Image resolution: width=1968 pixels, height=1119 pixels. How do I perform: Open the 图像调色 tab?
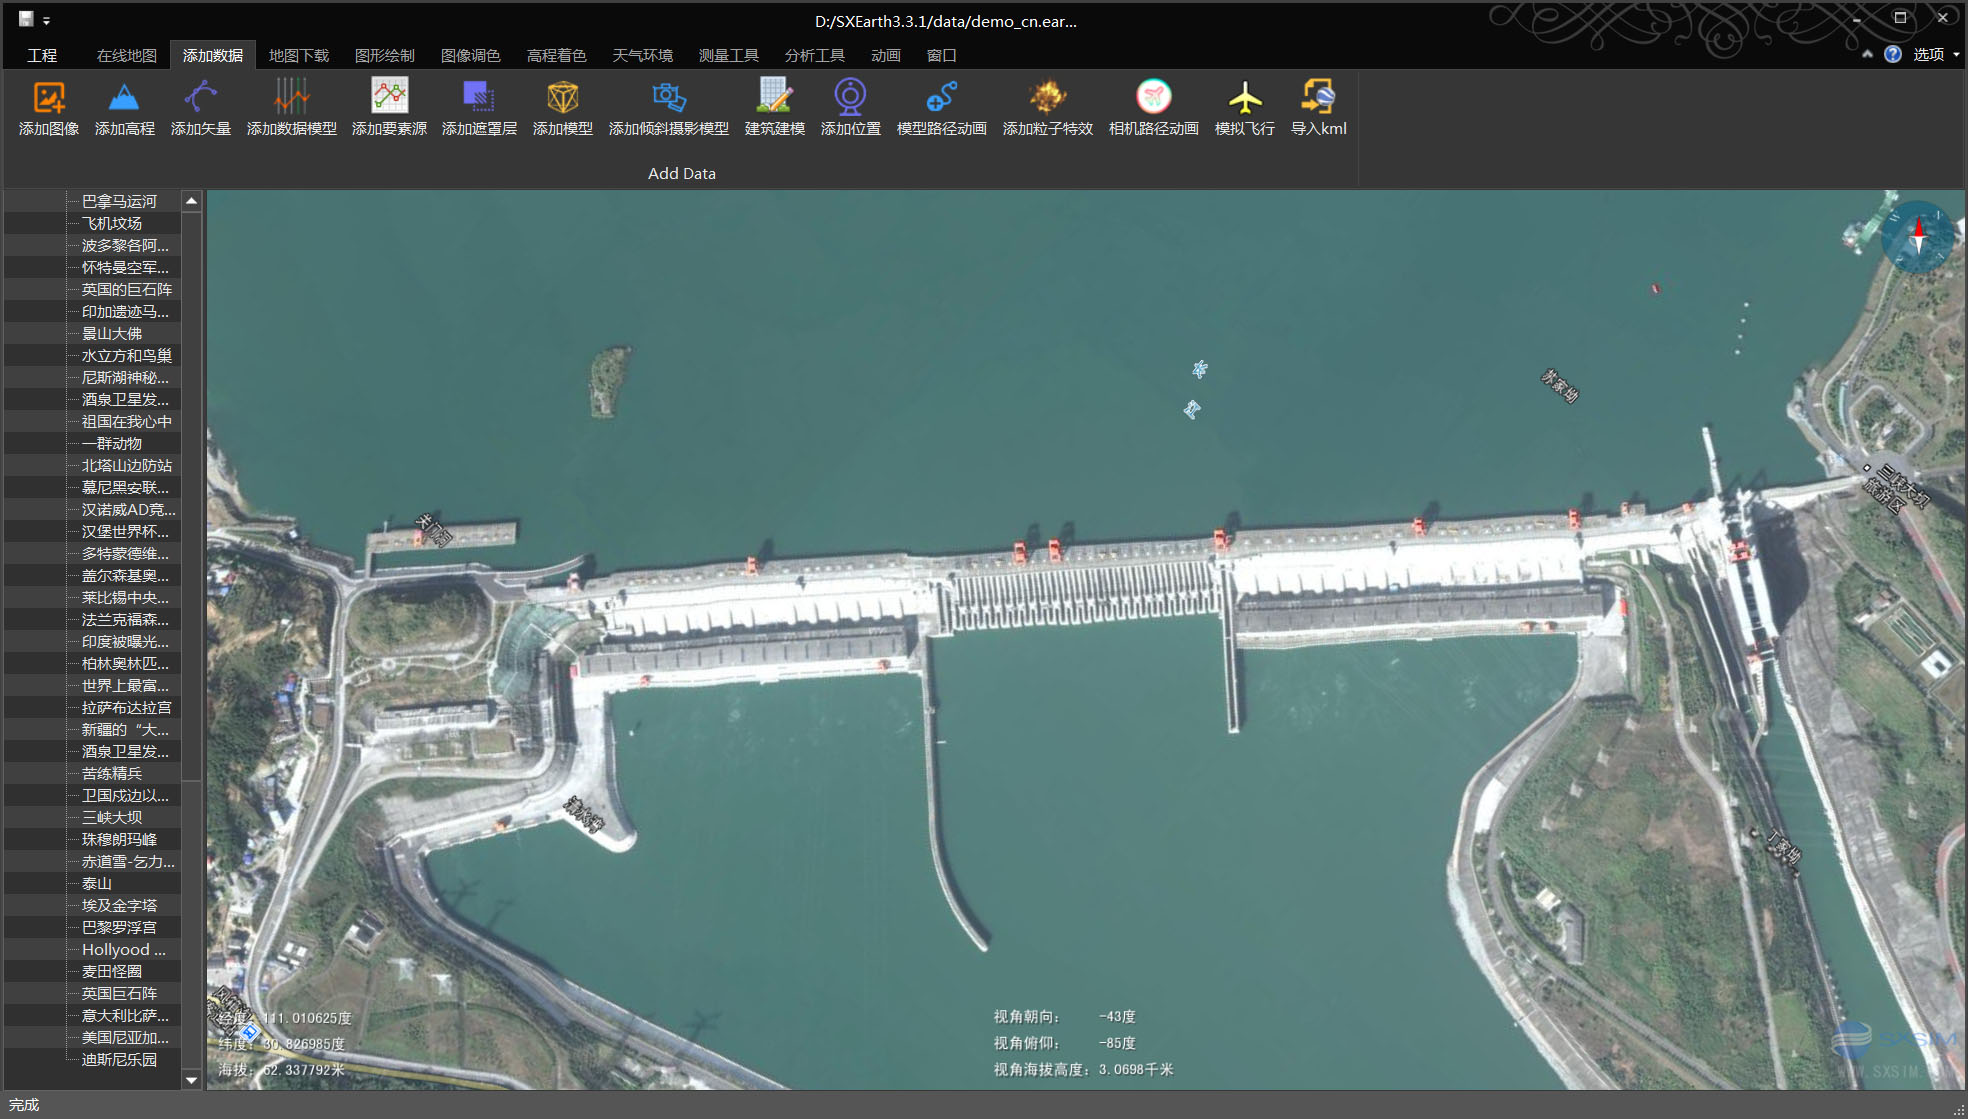[471, 55]
